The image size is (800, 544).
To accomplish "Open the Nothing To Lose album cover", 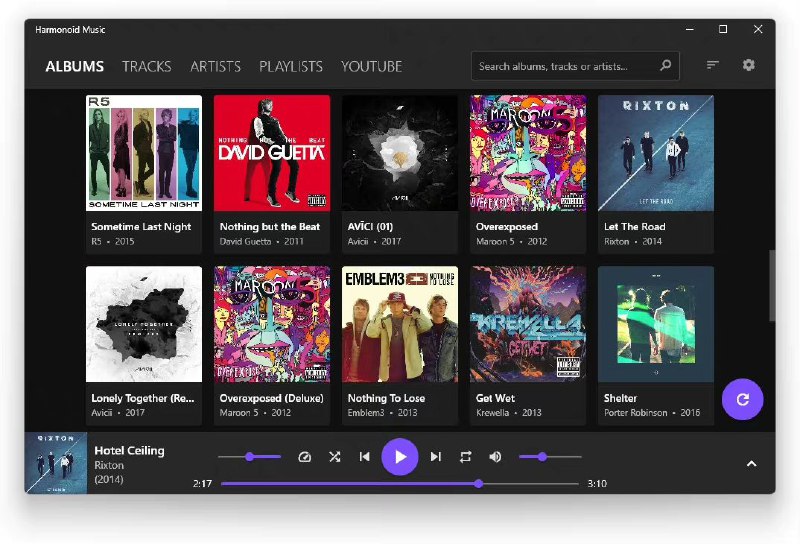I will point(400,324).
